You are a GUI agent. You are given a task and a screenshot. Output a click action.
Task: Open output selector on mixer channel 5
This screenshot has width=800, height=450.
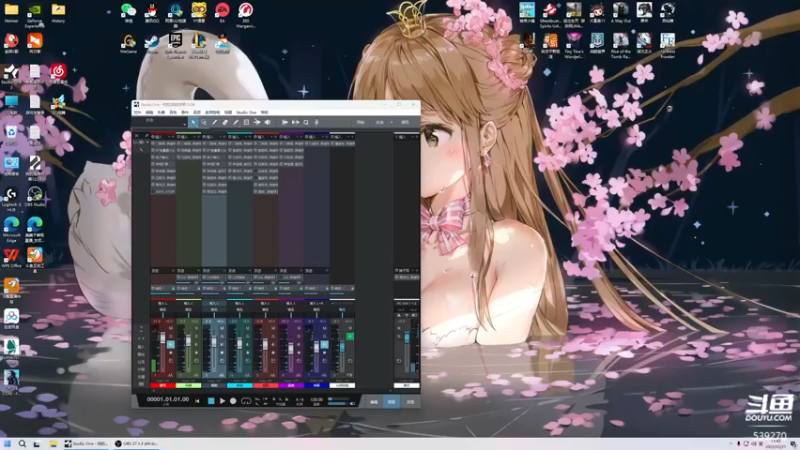coord(265,310)
